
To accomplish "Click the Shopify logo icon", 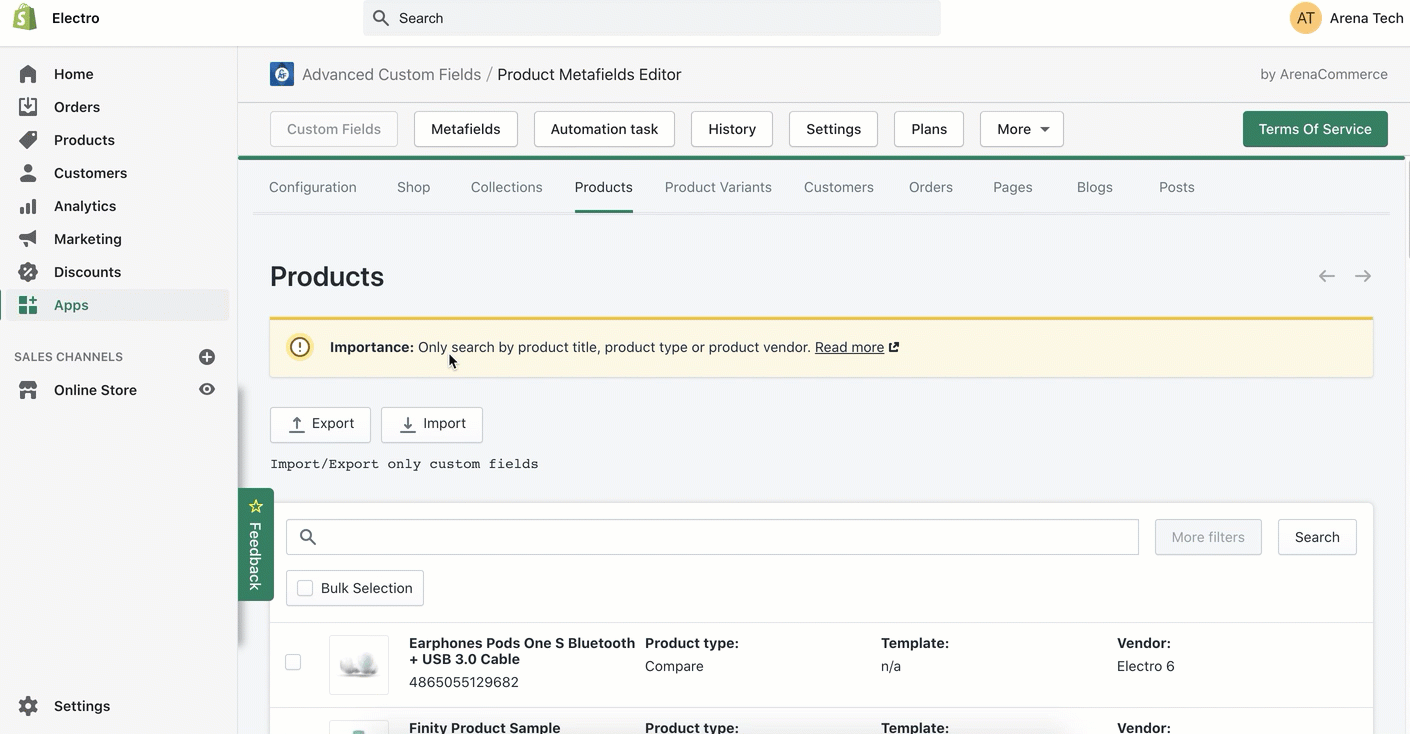I will [25, 18].
